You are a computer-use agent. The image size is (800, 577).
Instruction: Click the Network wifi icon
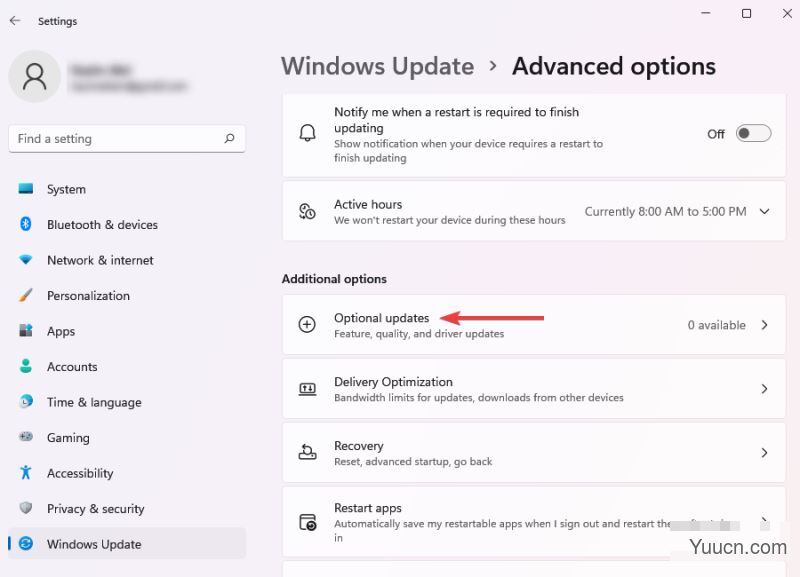tap(26, 260)
